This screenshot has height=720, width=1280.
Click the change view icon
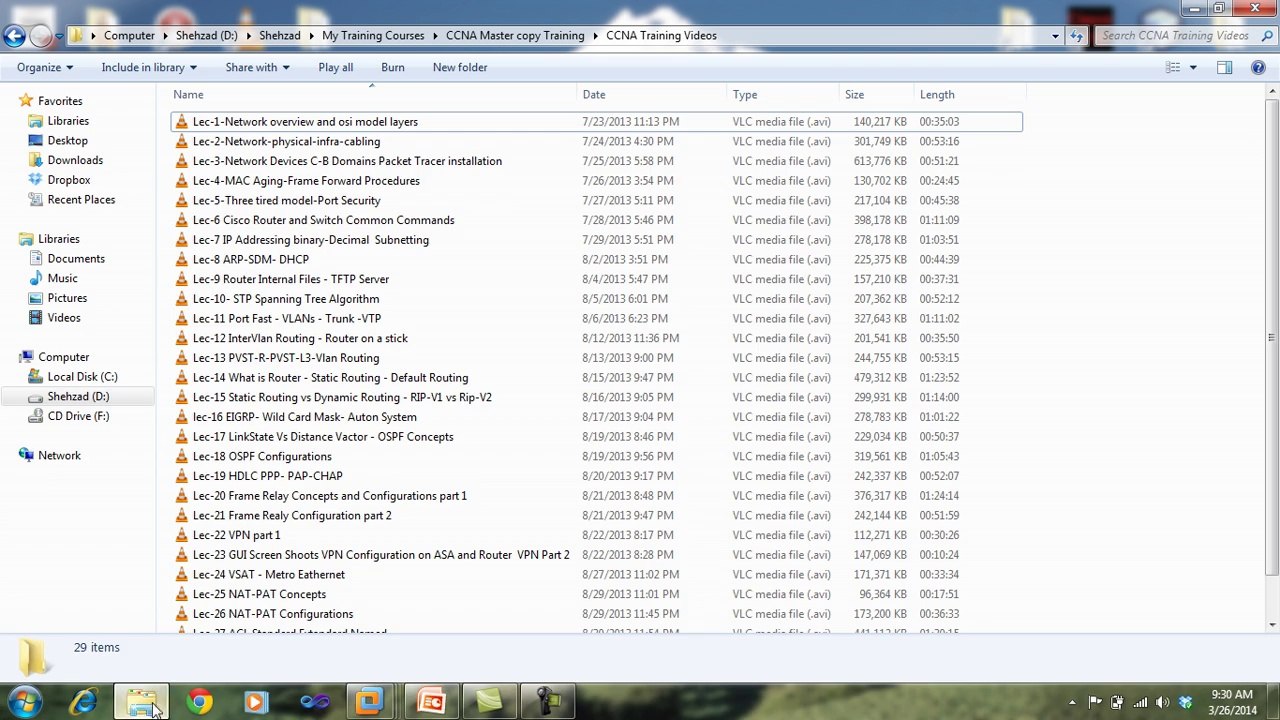(1173, 67)
